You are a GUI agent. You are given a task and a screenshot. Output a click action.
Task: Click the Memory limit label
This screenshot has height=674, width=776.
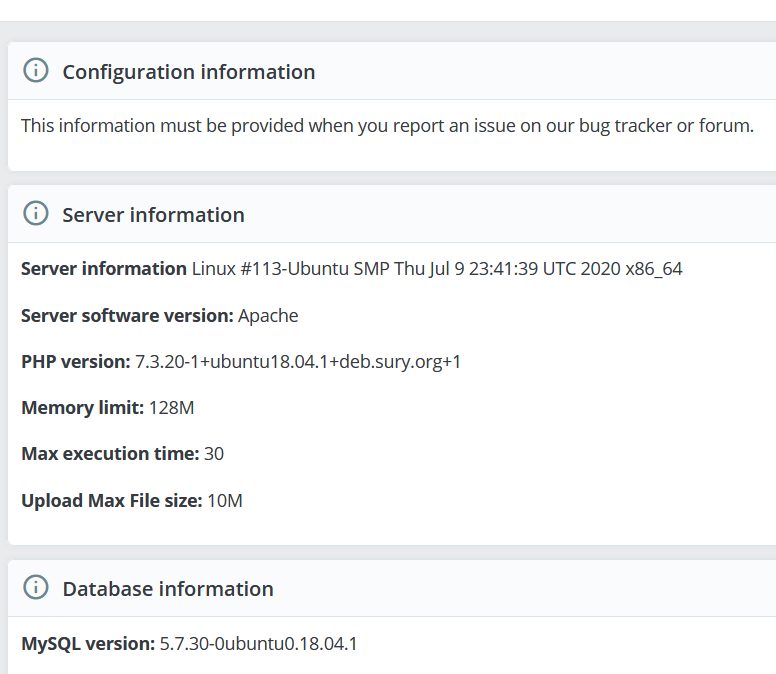(x=83, y=408)
